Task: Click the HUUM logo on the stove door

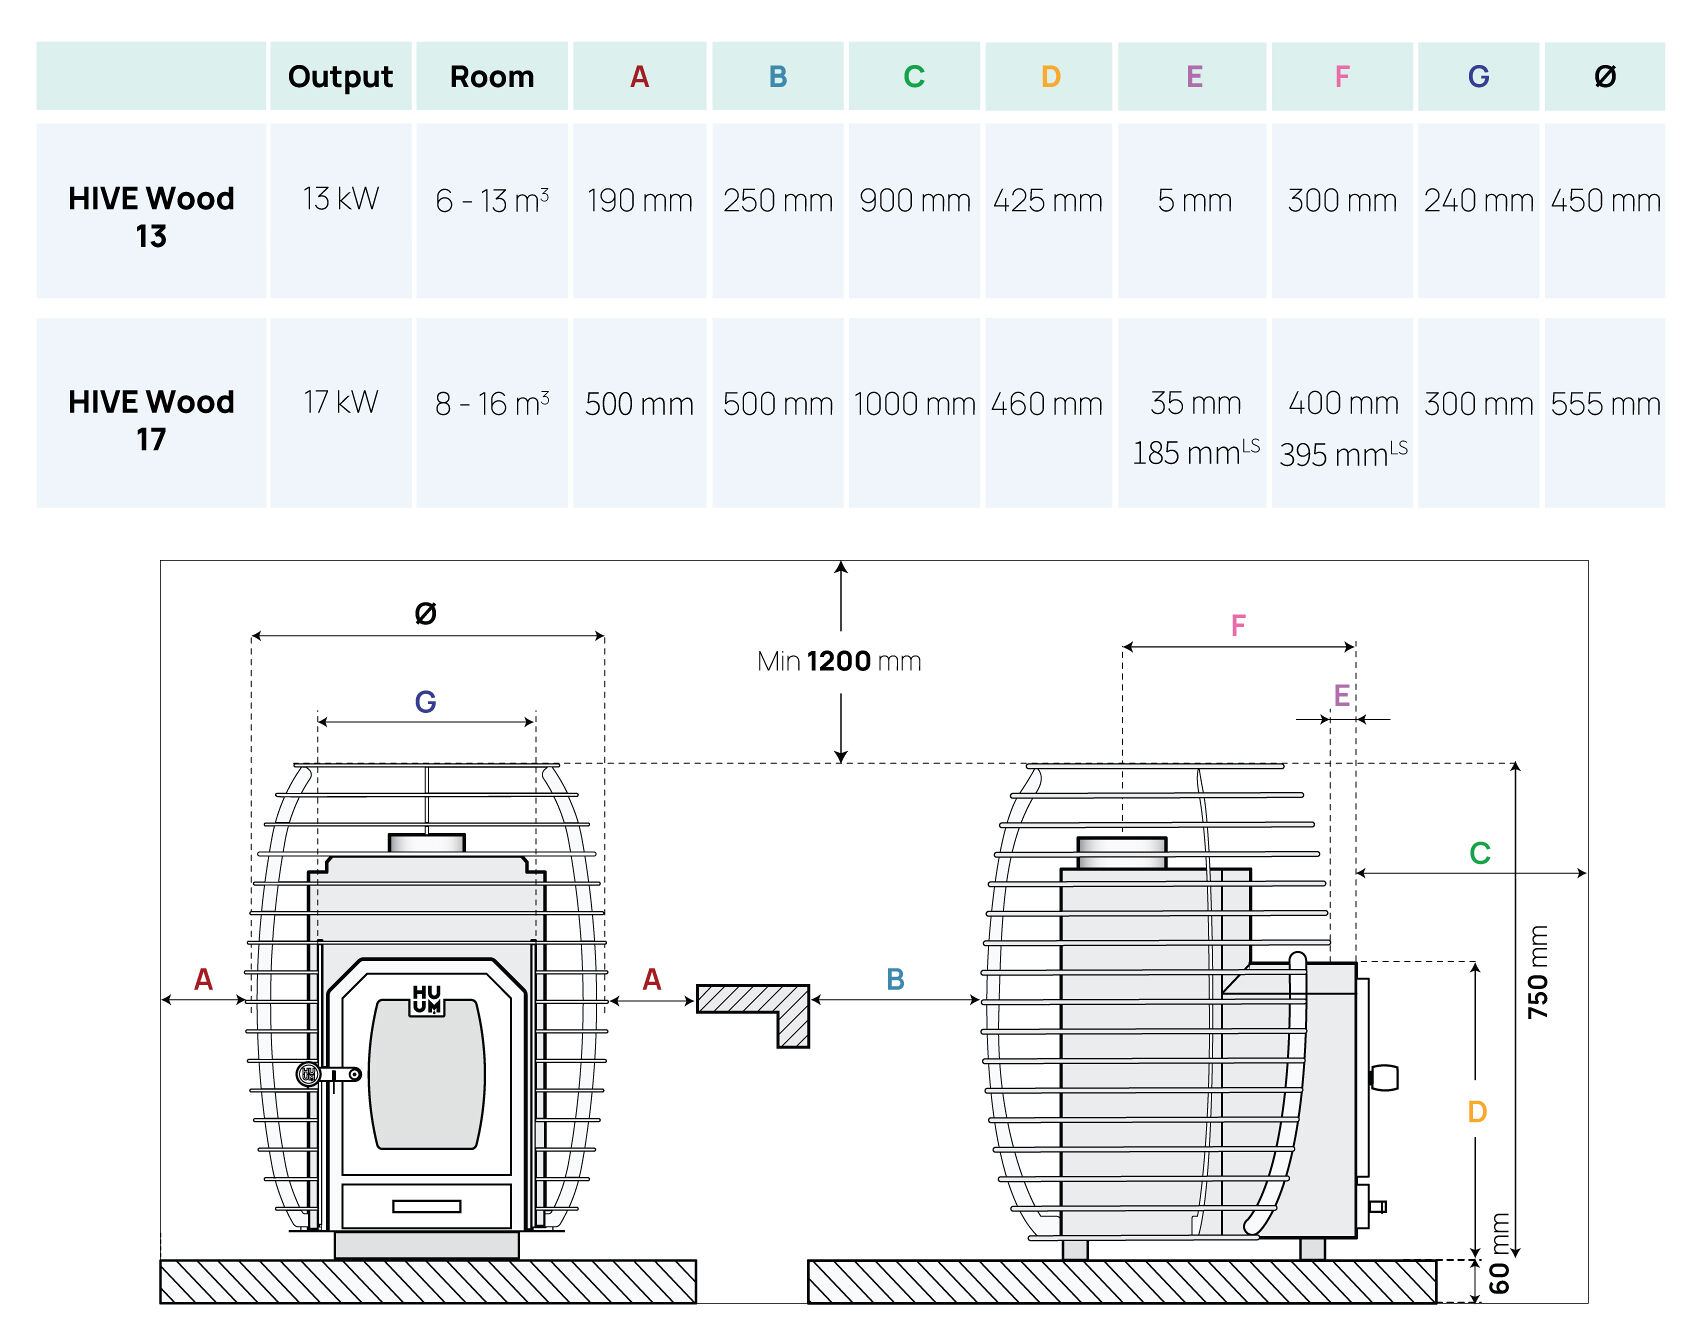Action: point(427,999)
